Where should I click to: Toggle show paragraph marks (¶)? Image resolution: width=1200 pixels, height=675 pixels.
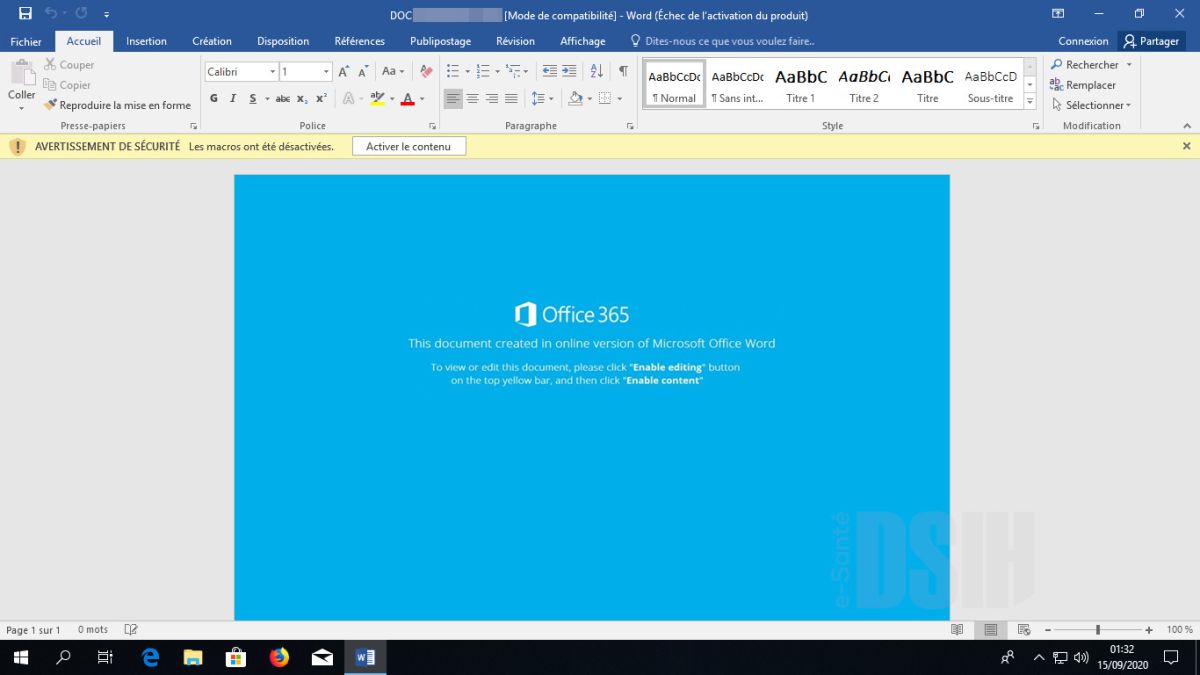pyautogui.click(x=623, y=71)
